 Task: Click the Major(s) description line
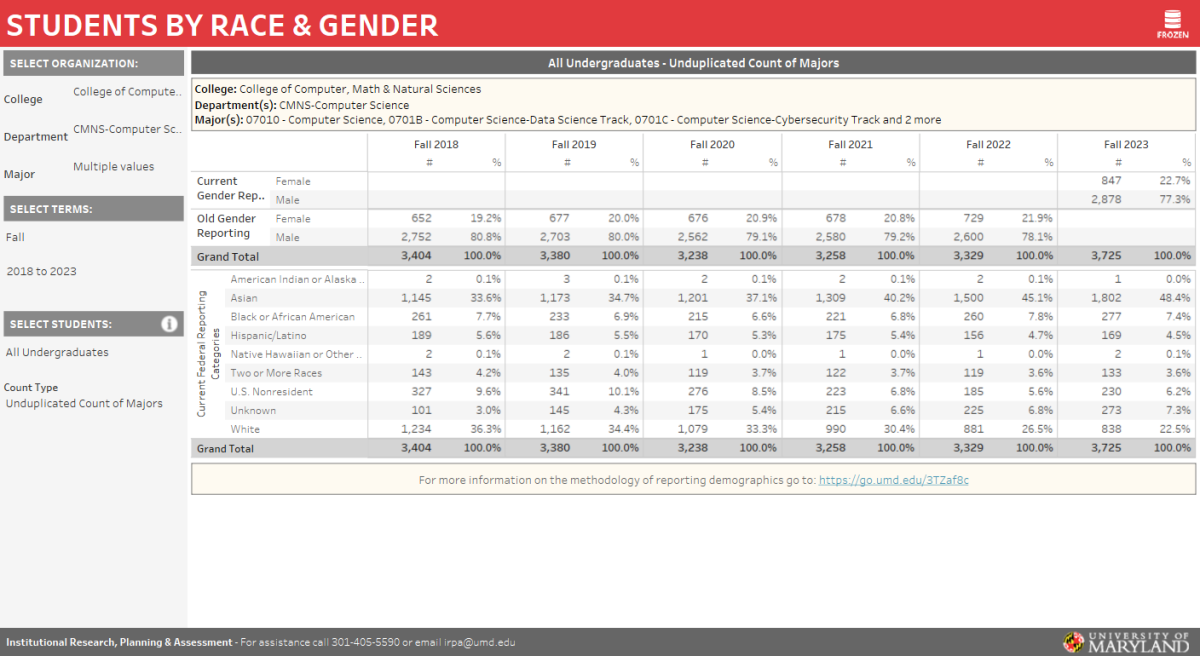pyautogui.click(x=567, y=120)
